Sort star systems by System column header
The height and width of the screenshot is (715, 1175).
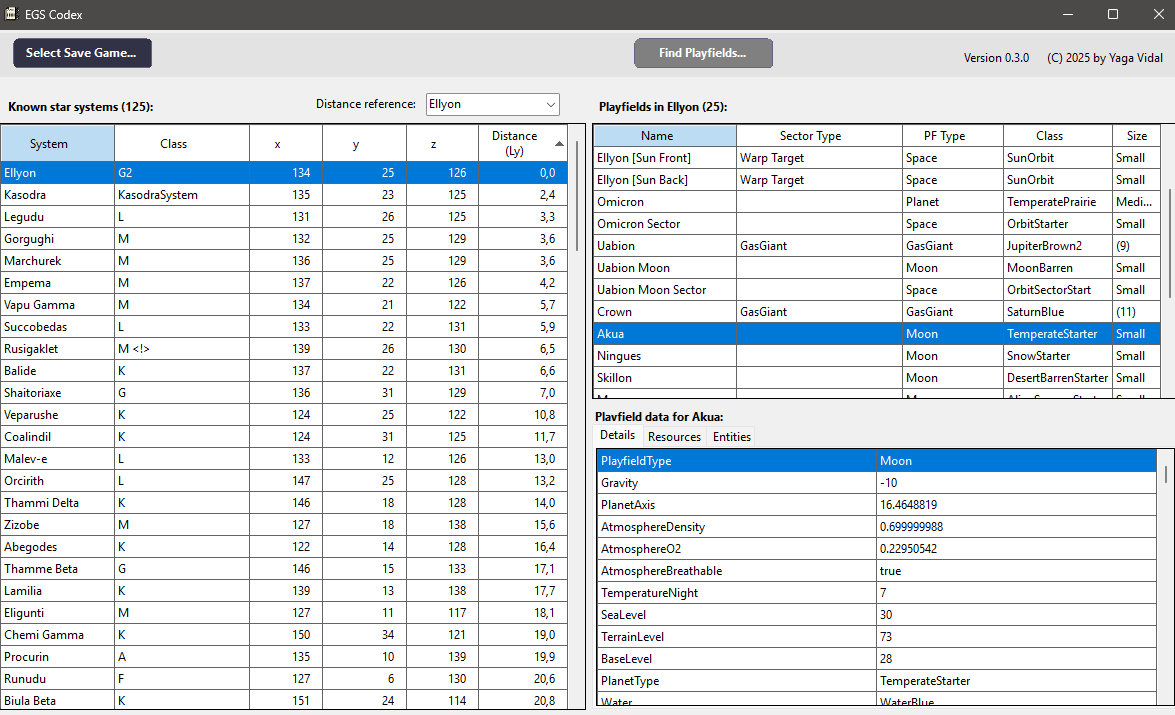pos(49,144)
